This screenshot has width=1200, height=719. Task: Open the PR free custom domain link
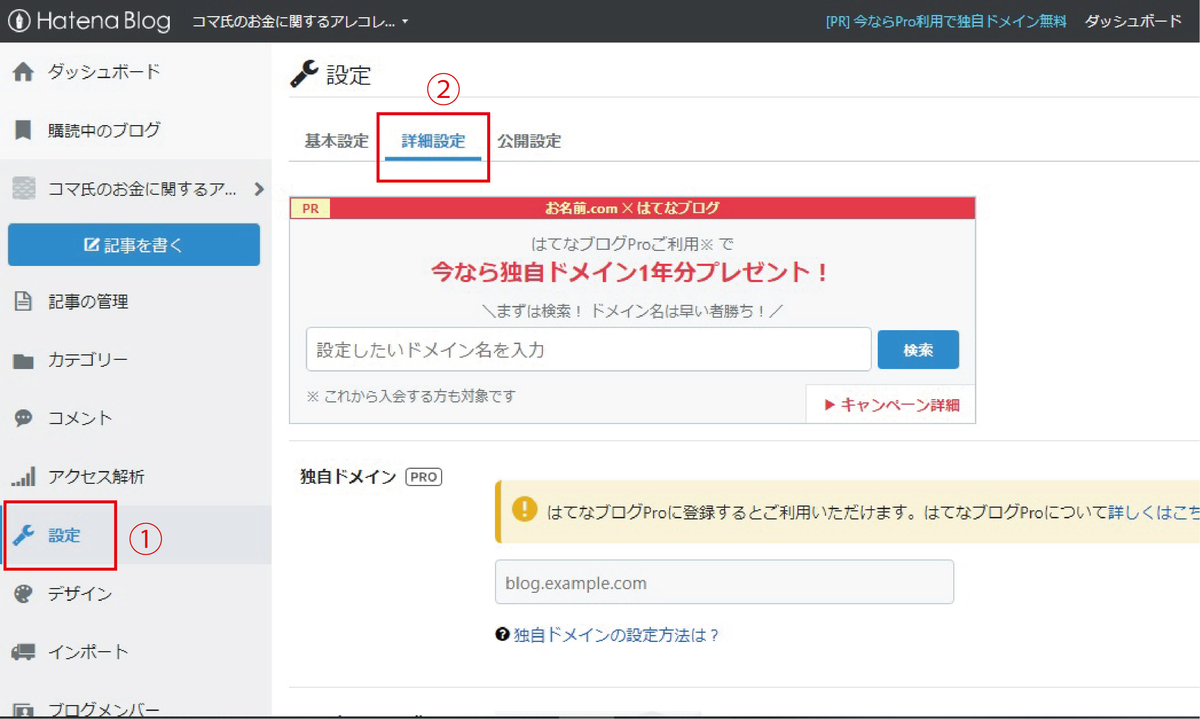point(945,21)
